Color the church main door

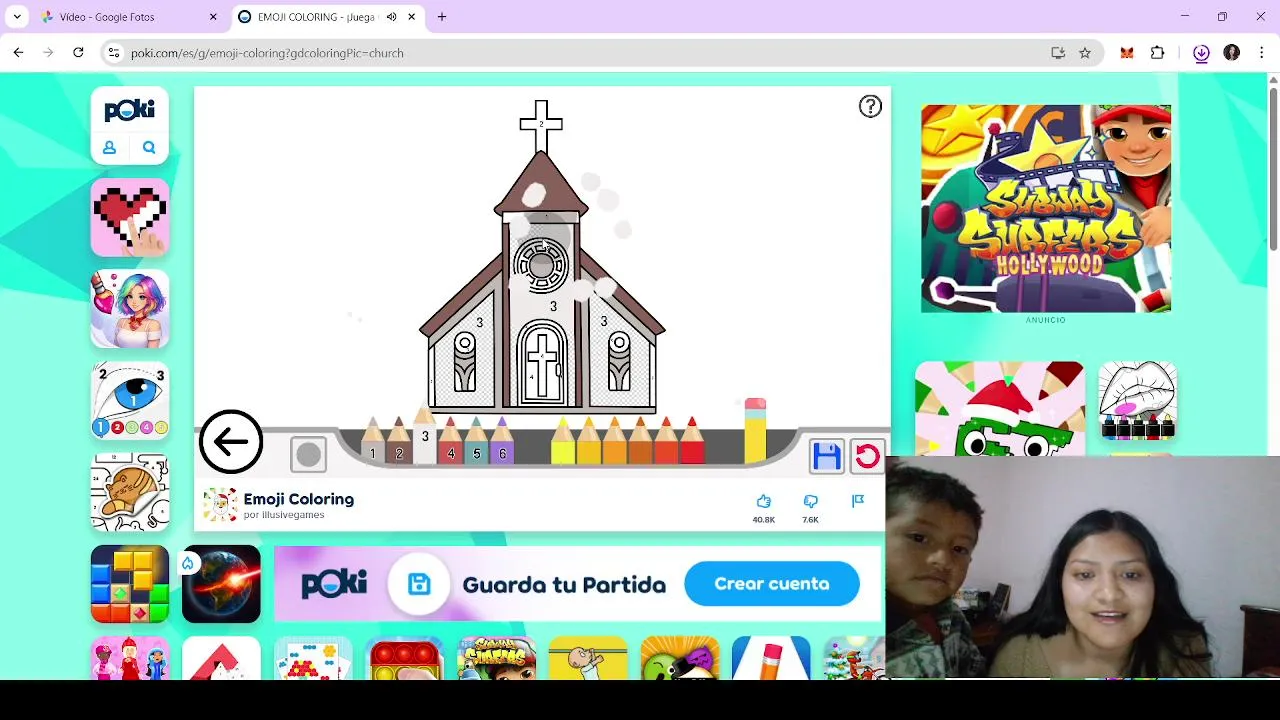(541, 365)
